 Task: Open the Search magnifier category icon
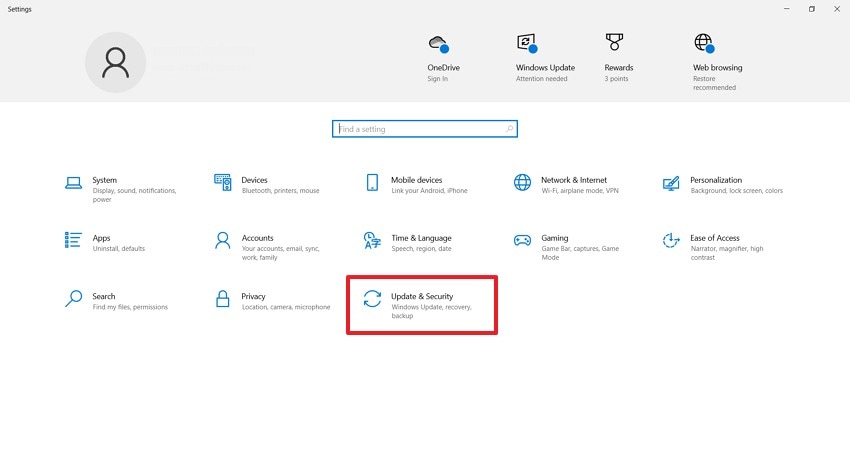(x=73, y=298)
